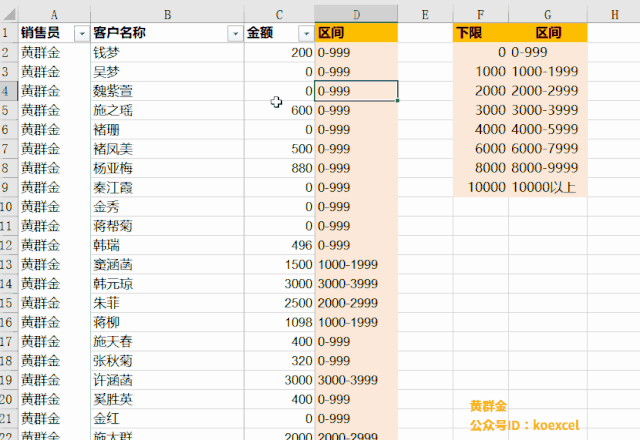This screenshot has width=640, height=440.
Task: Click amount cell 880
Action: pyautogui.click(x=280, y=168)
